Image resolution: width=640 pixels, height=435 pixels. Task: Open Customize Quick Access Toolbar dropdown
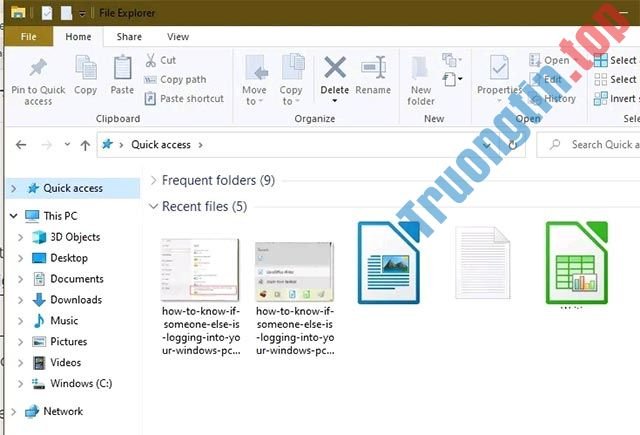tap(82, 13)
